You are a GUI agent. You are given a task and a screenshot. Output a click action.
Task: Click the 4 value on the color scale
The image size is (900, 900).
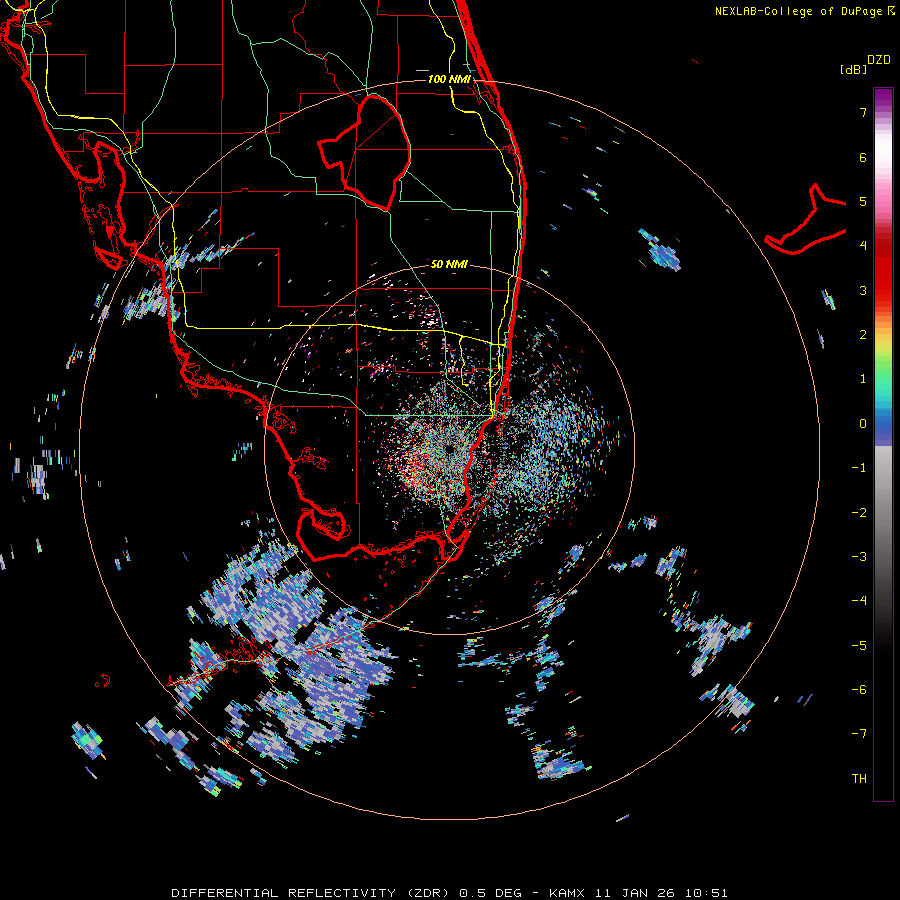[863, 246]
